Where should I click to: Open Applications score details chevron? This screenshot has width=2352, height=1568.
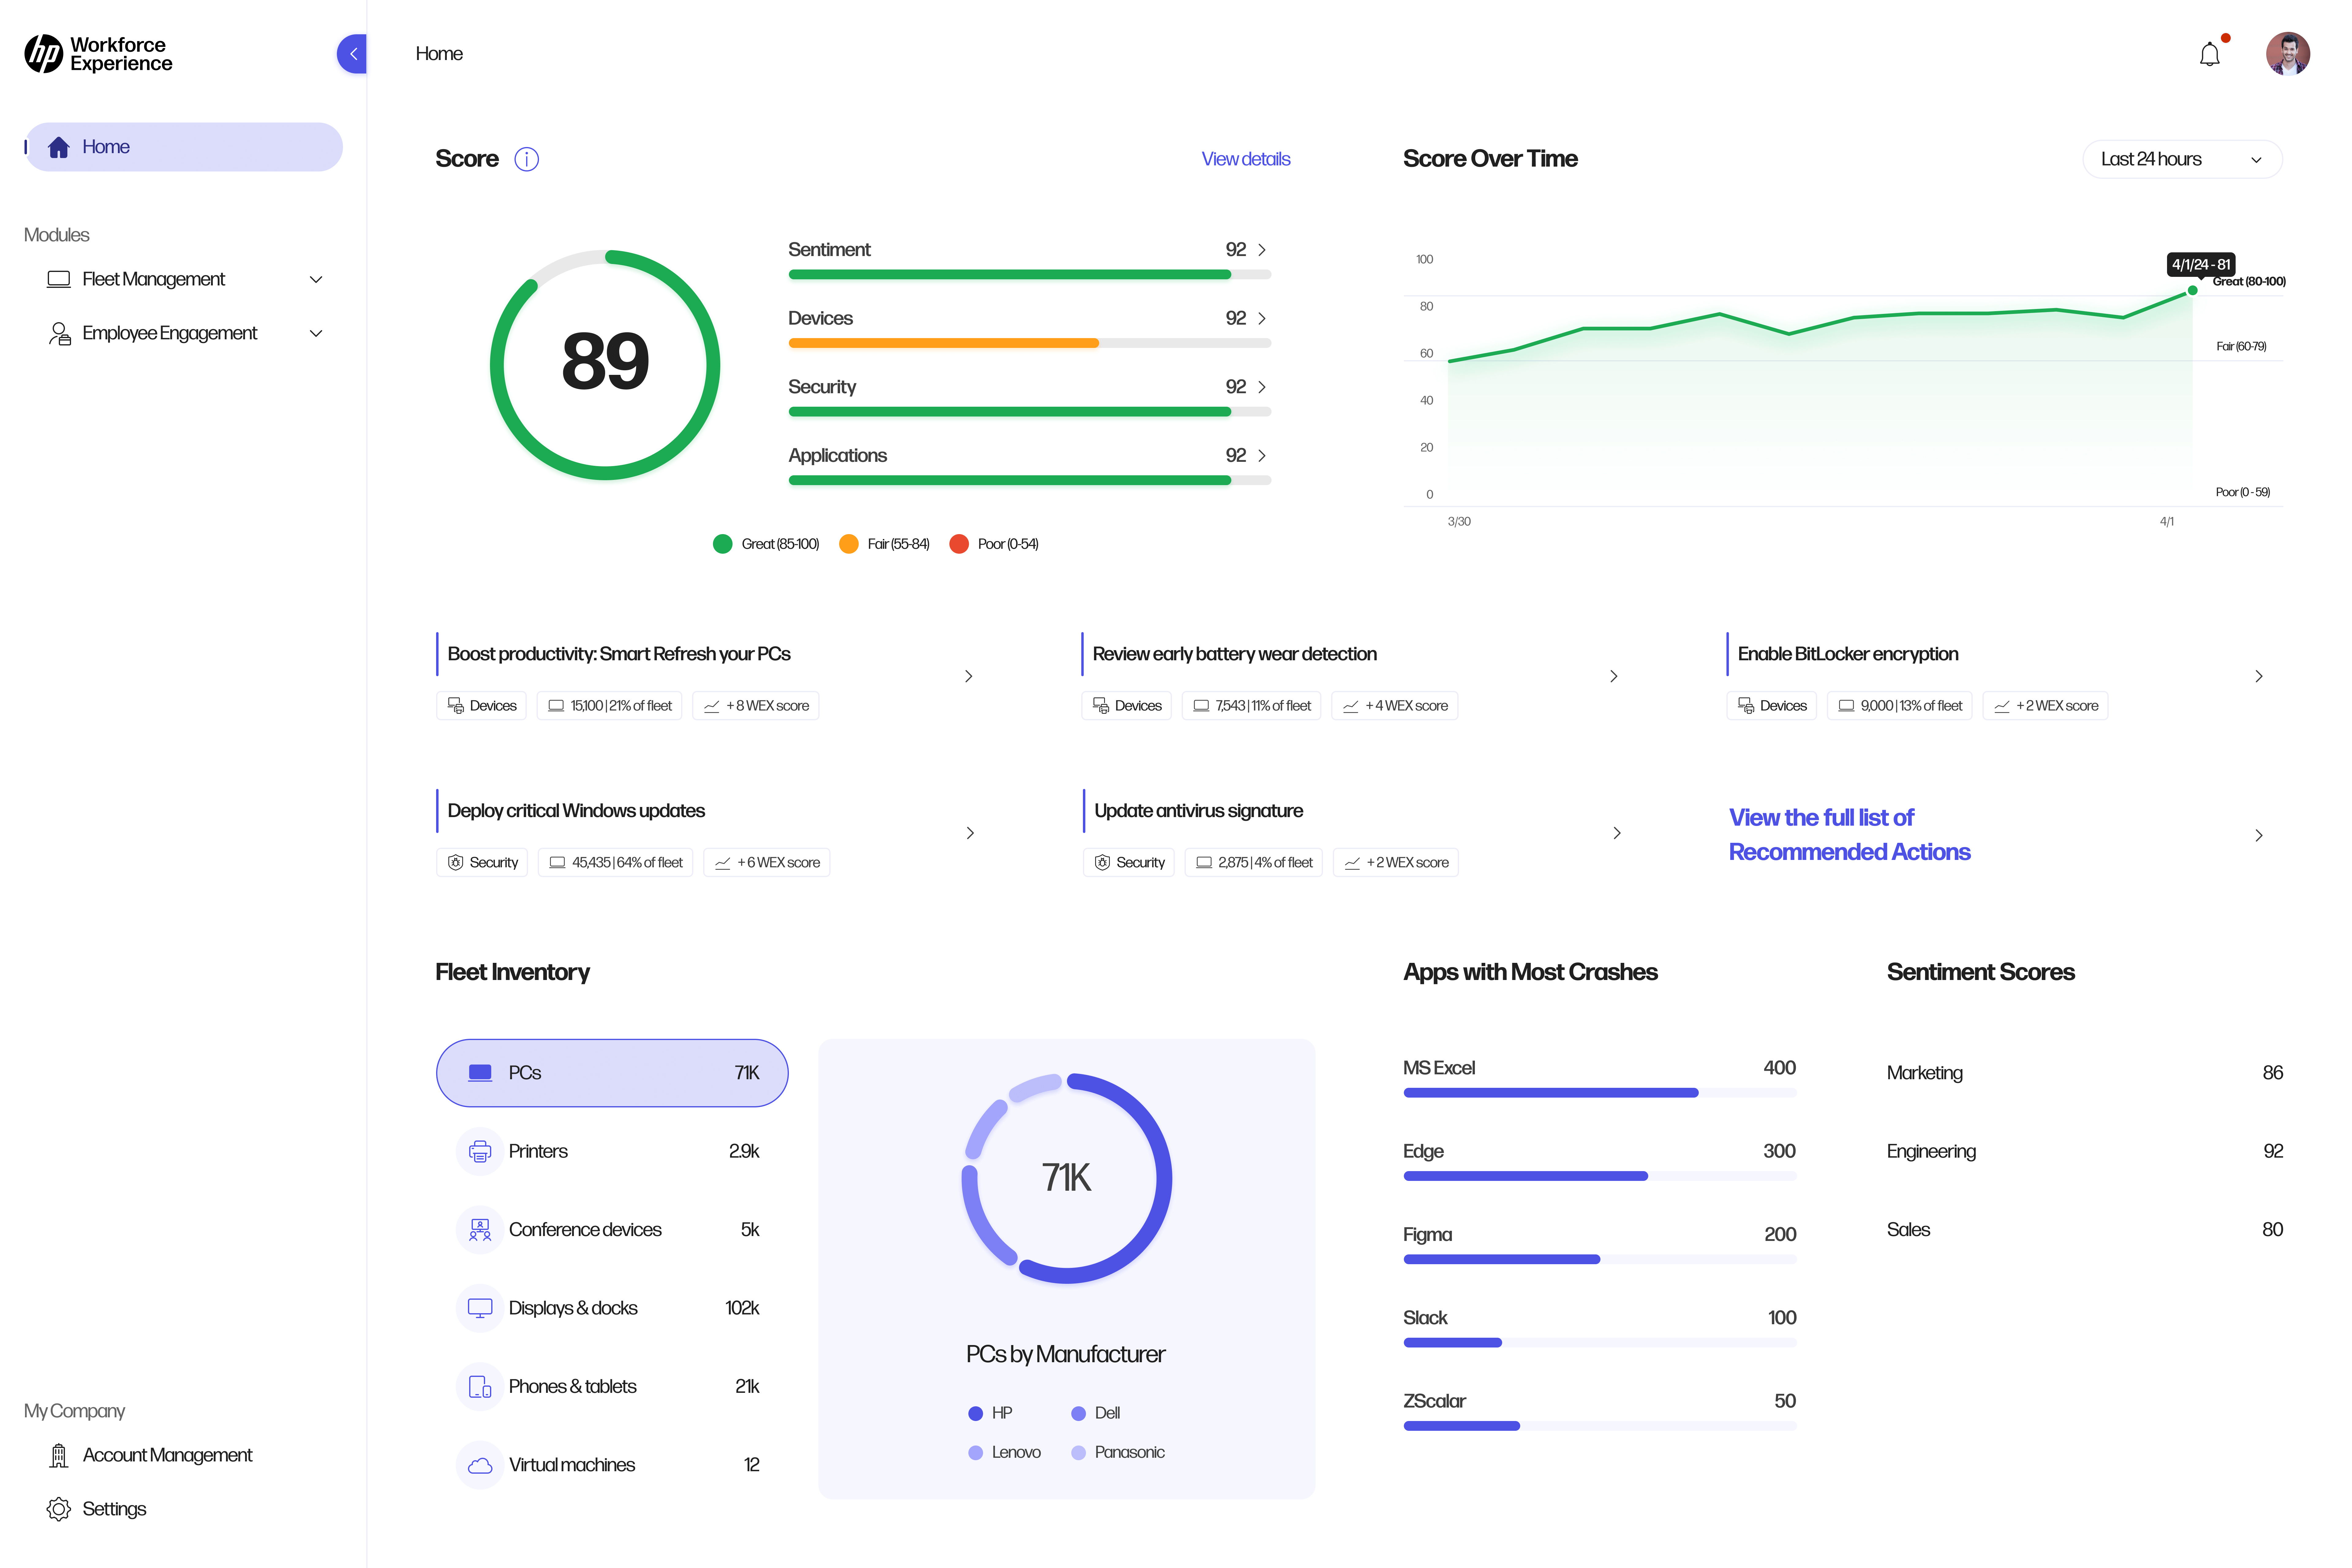point(1262,456)
